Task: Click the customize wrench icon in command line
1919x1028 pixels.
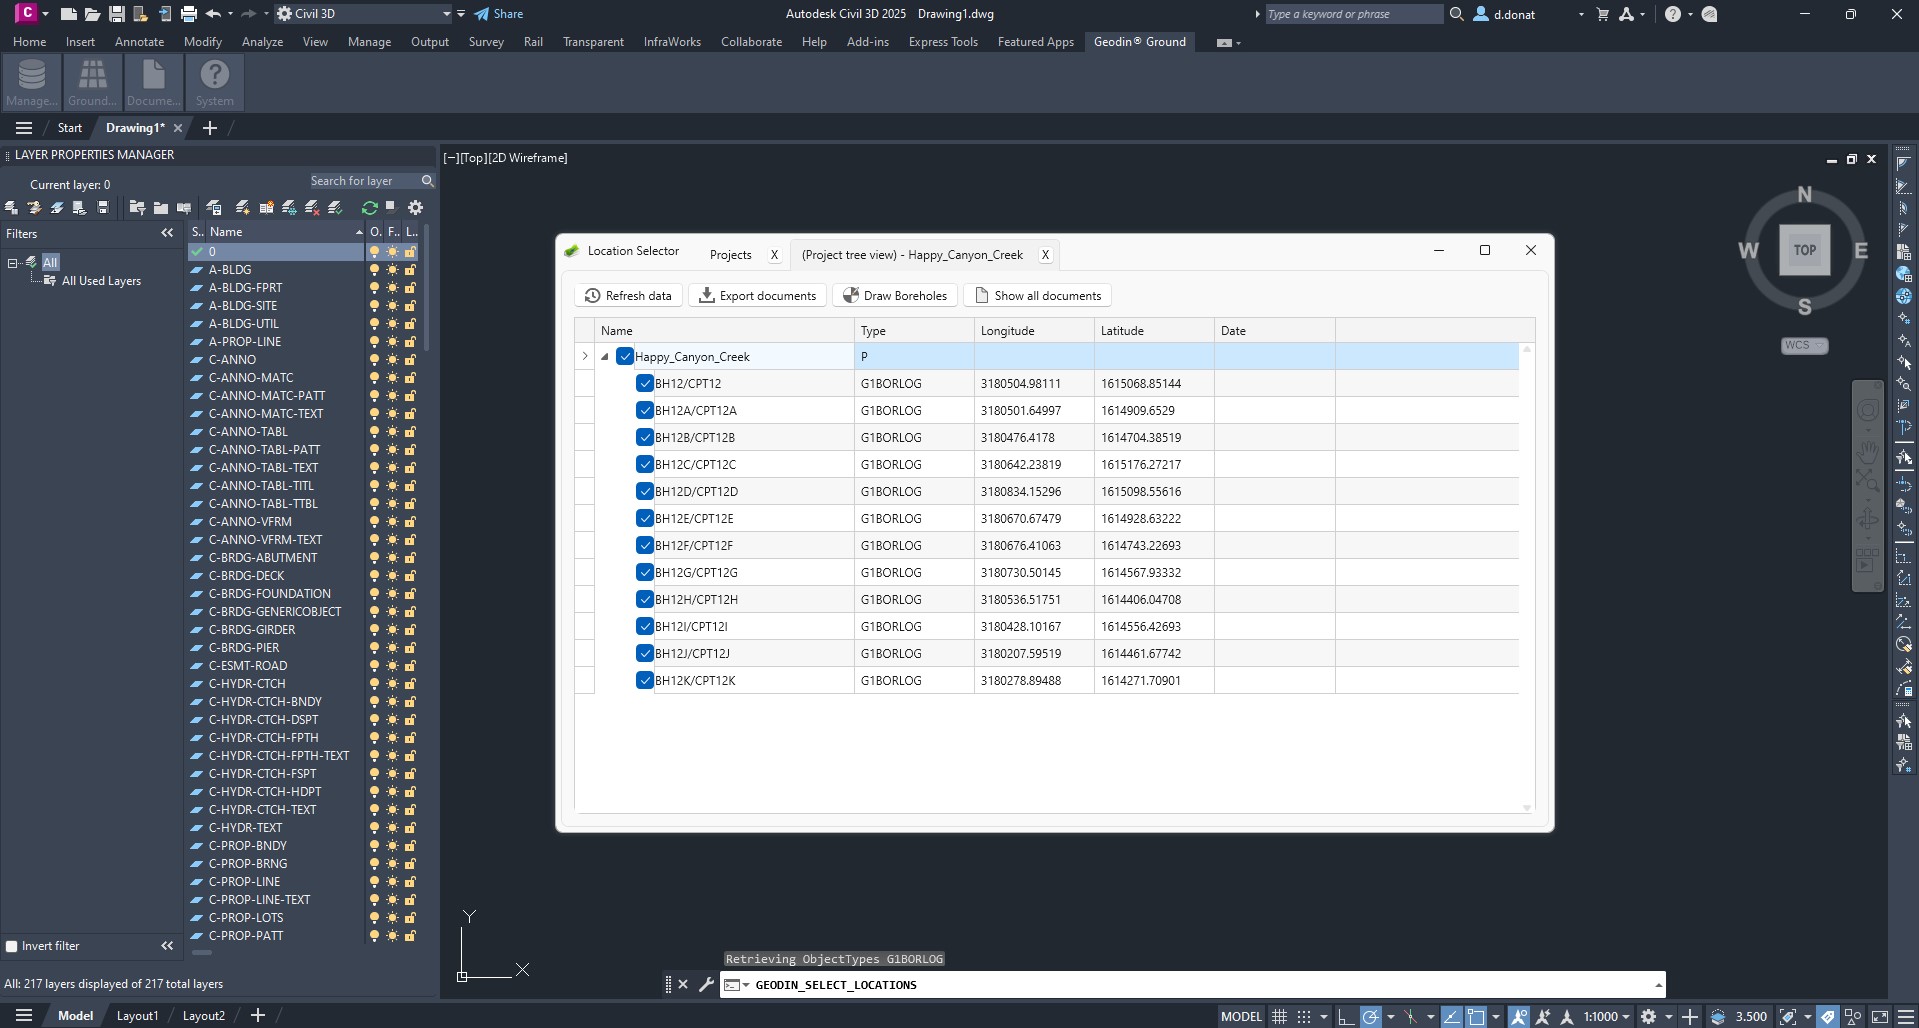Action: coord(706,985)
